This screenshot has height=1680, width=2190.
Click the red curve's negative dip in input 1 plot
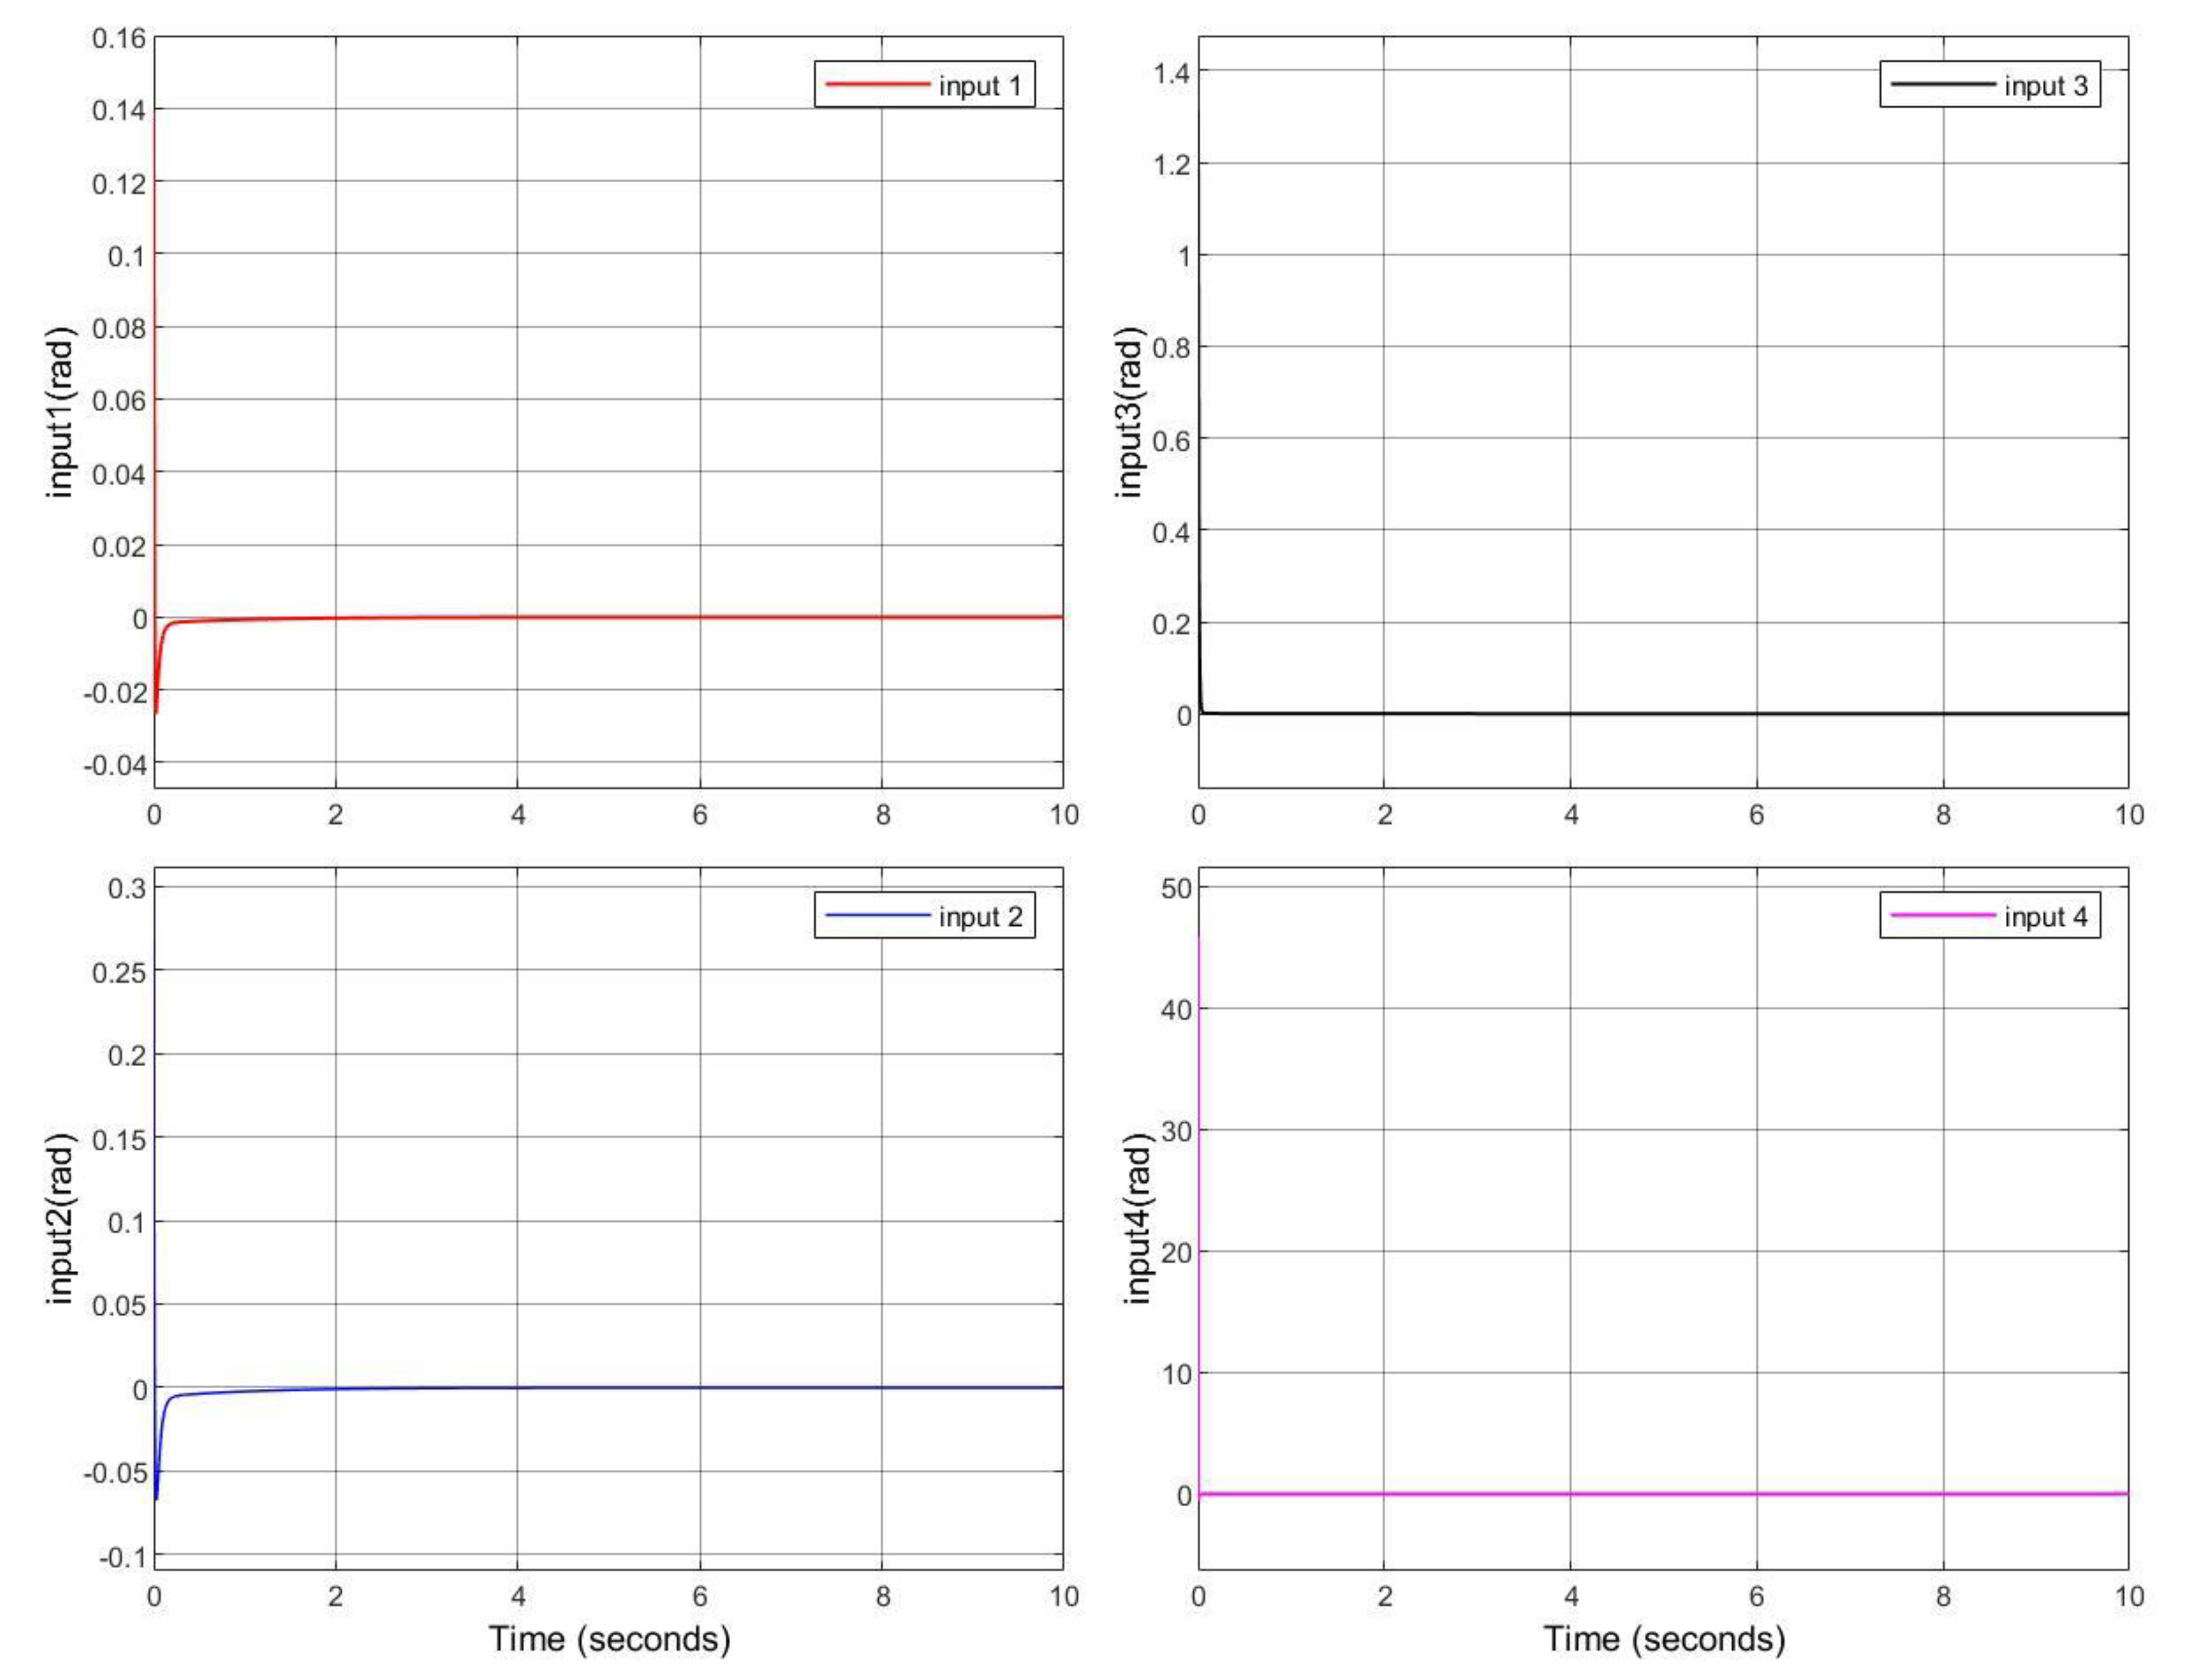[x=157, y=708]
